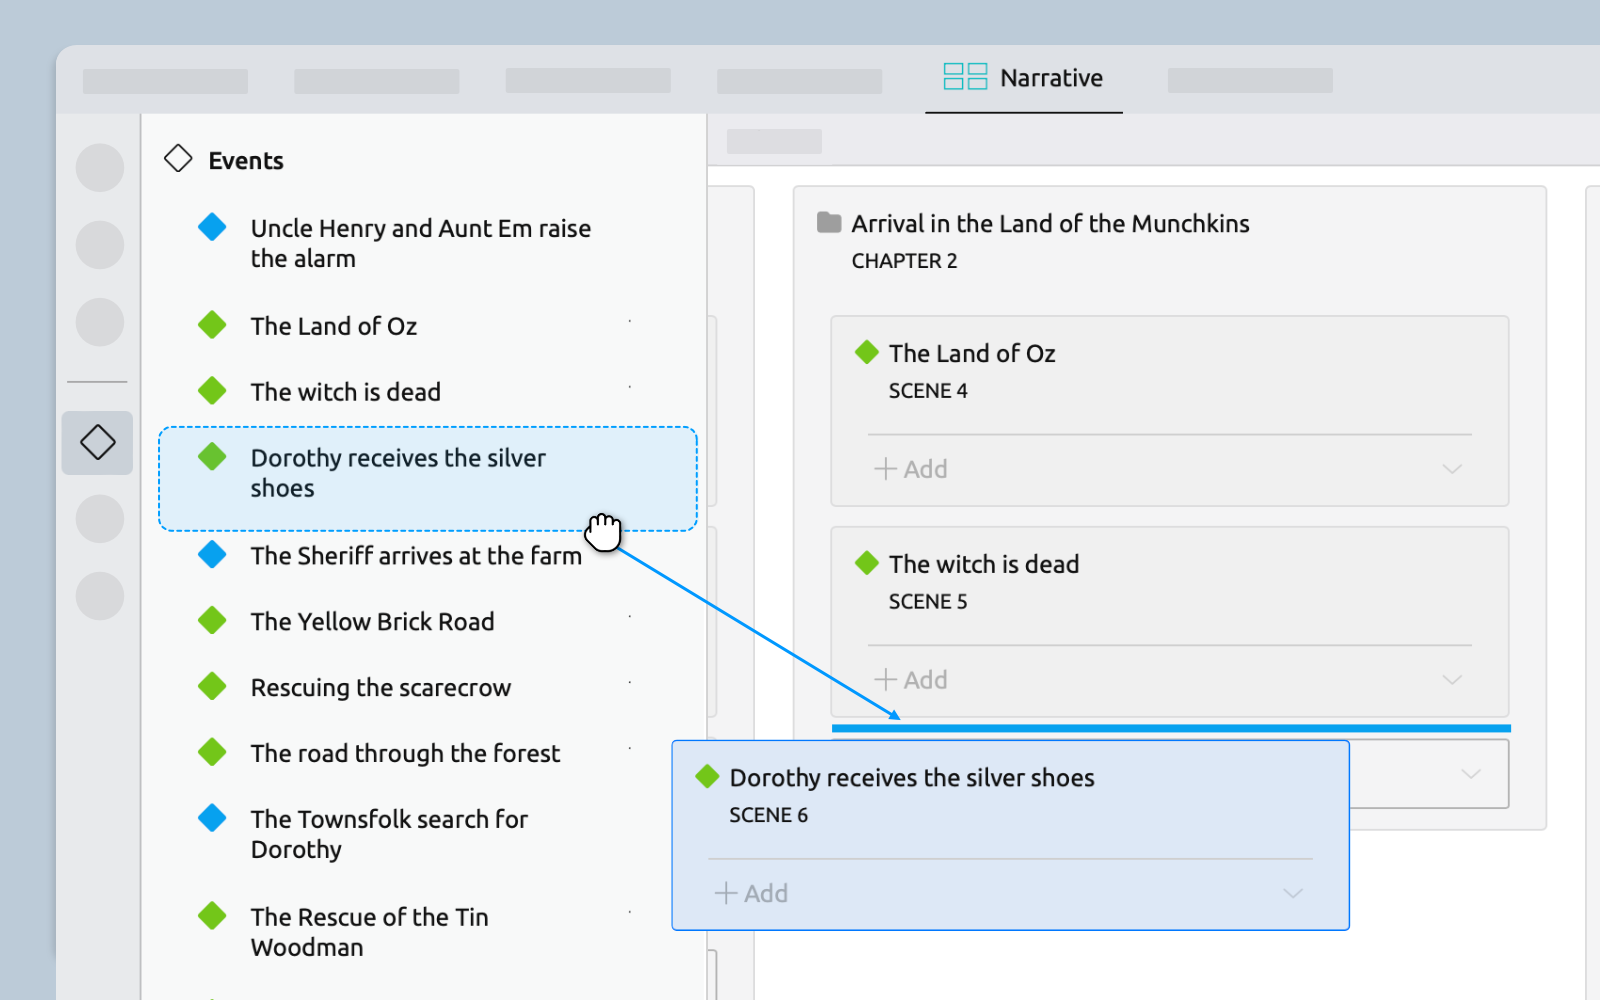The image size is (1600, 1000).
Task: Click green diamond beside Rescuing the scarecrow
Action: [x=212, y=686]
